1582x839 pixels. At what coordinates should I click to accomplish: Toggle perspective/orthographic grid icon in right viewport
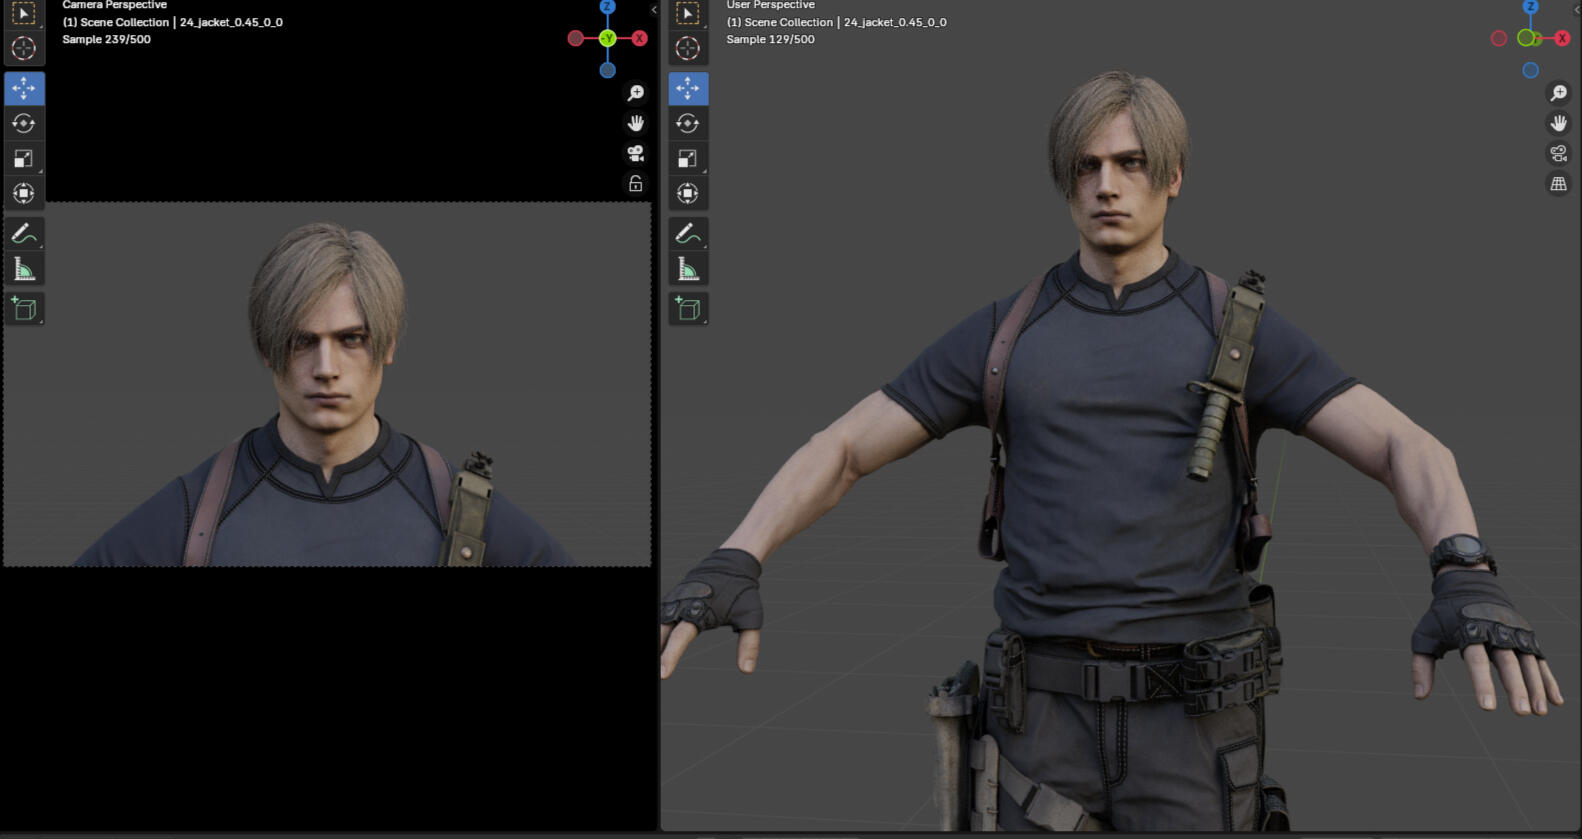click(1558, 183)
